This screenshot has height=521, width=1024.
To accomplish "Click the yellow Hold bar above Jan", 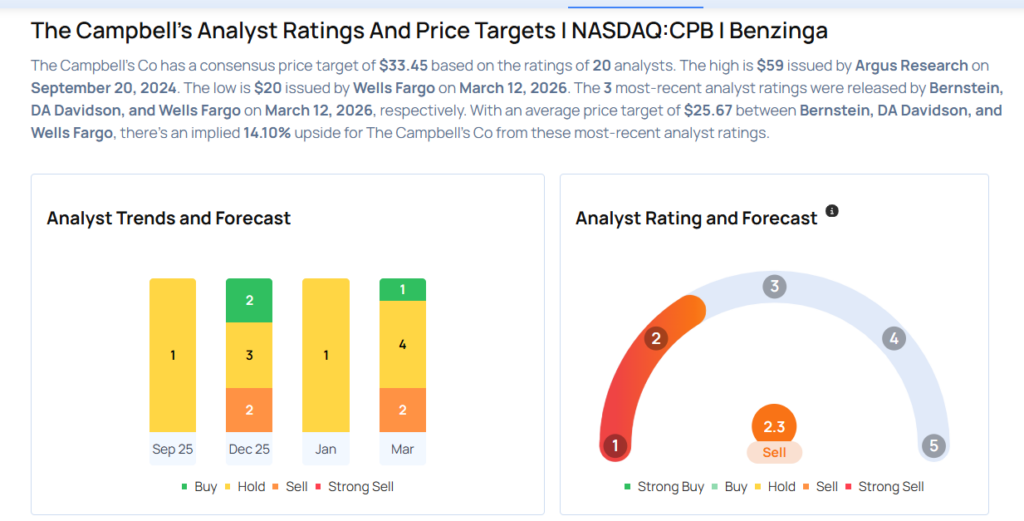I will 326,355.
